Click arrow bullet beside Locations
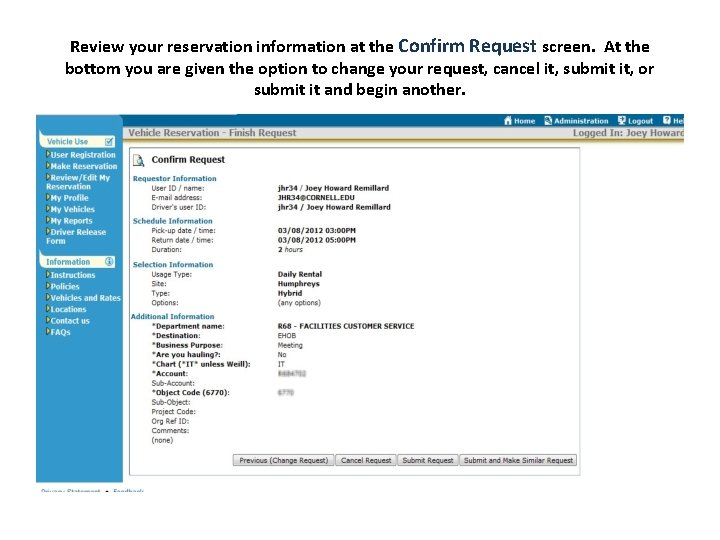Viewport: 720px width, 540px height. click(x=48, y=309)
